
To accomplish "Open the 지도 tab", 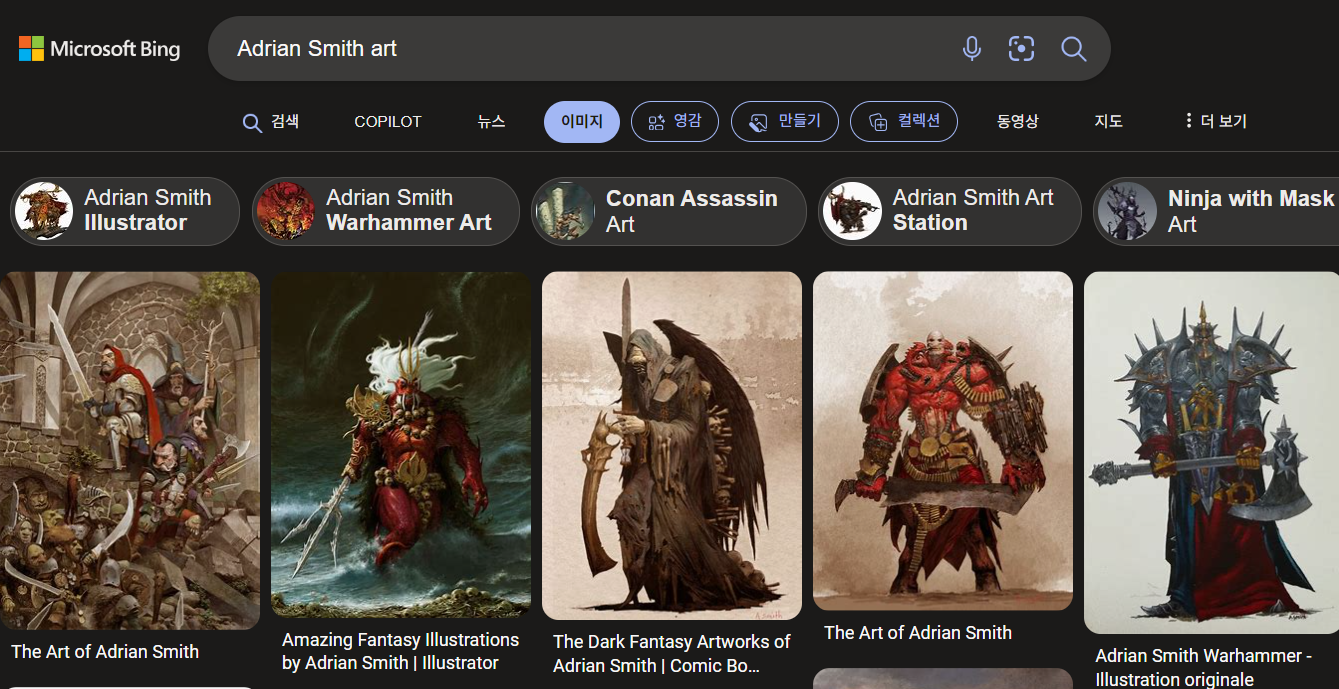I will click(x=1108, y=122).
